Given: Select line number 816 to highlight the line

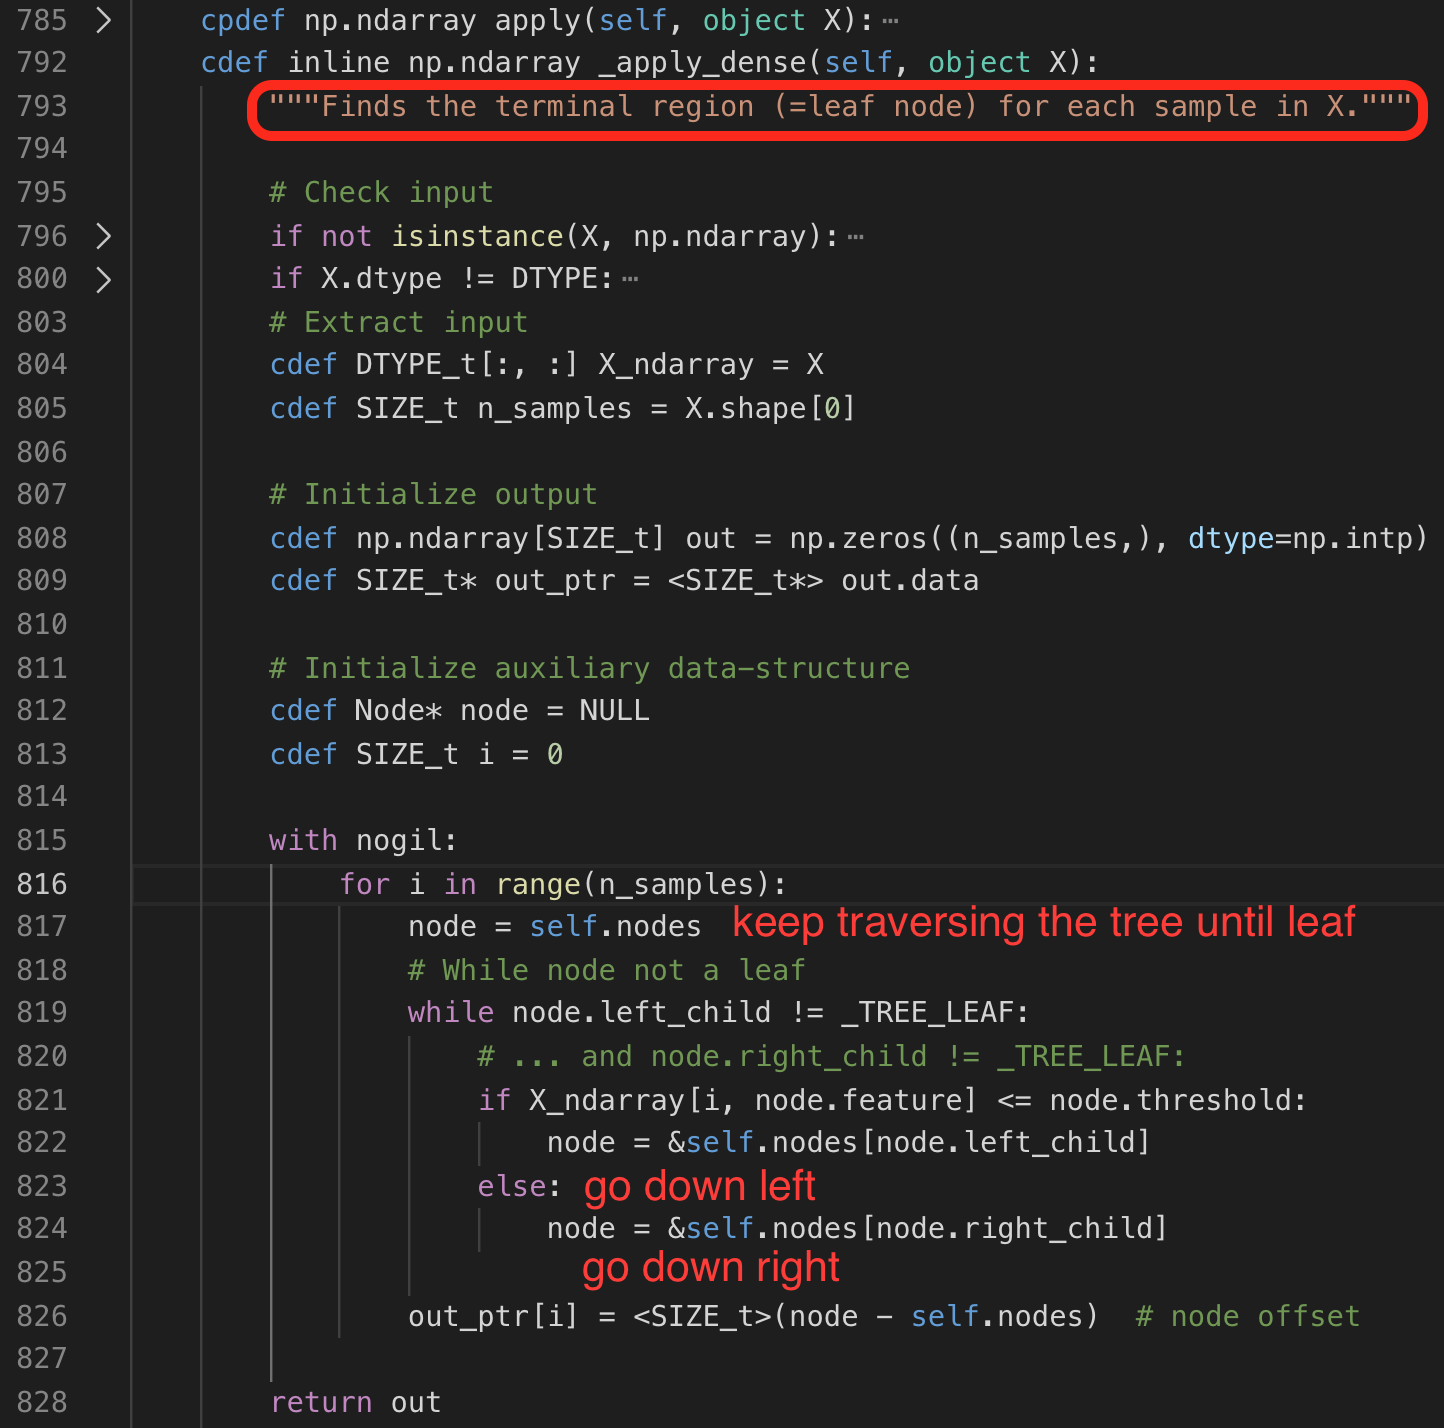Looking at the screenshot, I should [41, 883].
